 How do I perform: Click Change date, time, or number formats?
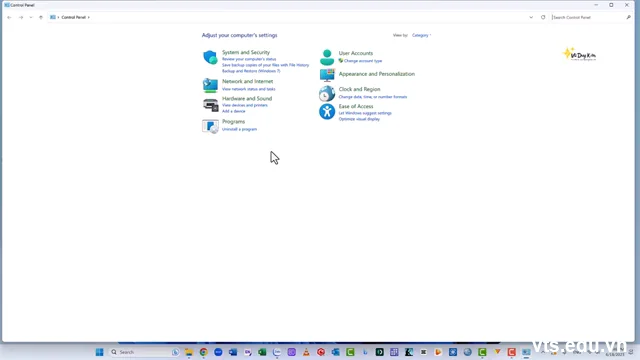(373, 97)
